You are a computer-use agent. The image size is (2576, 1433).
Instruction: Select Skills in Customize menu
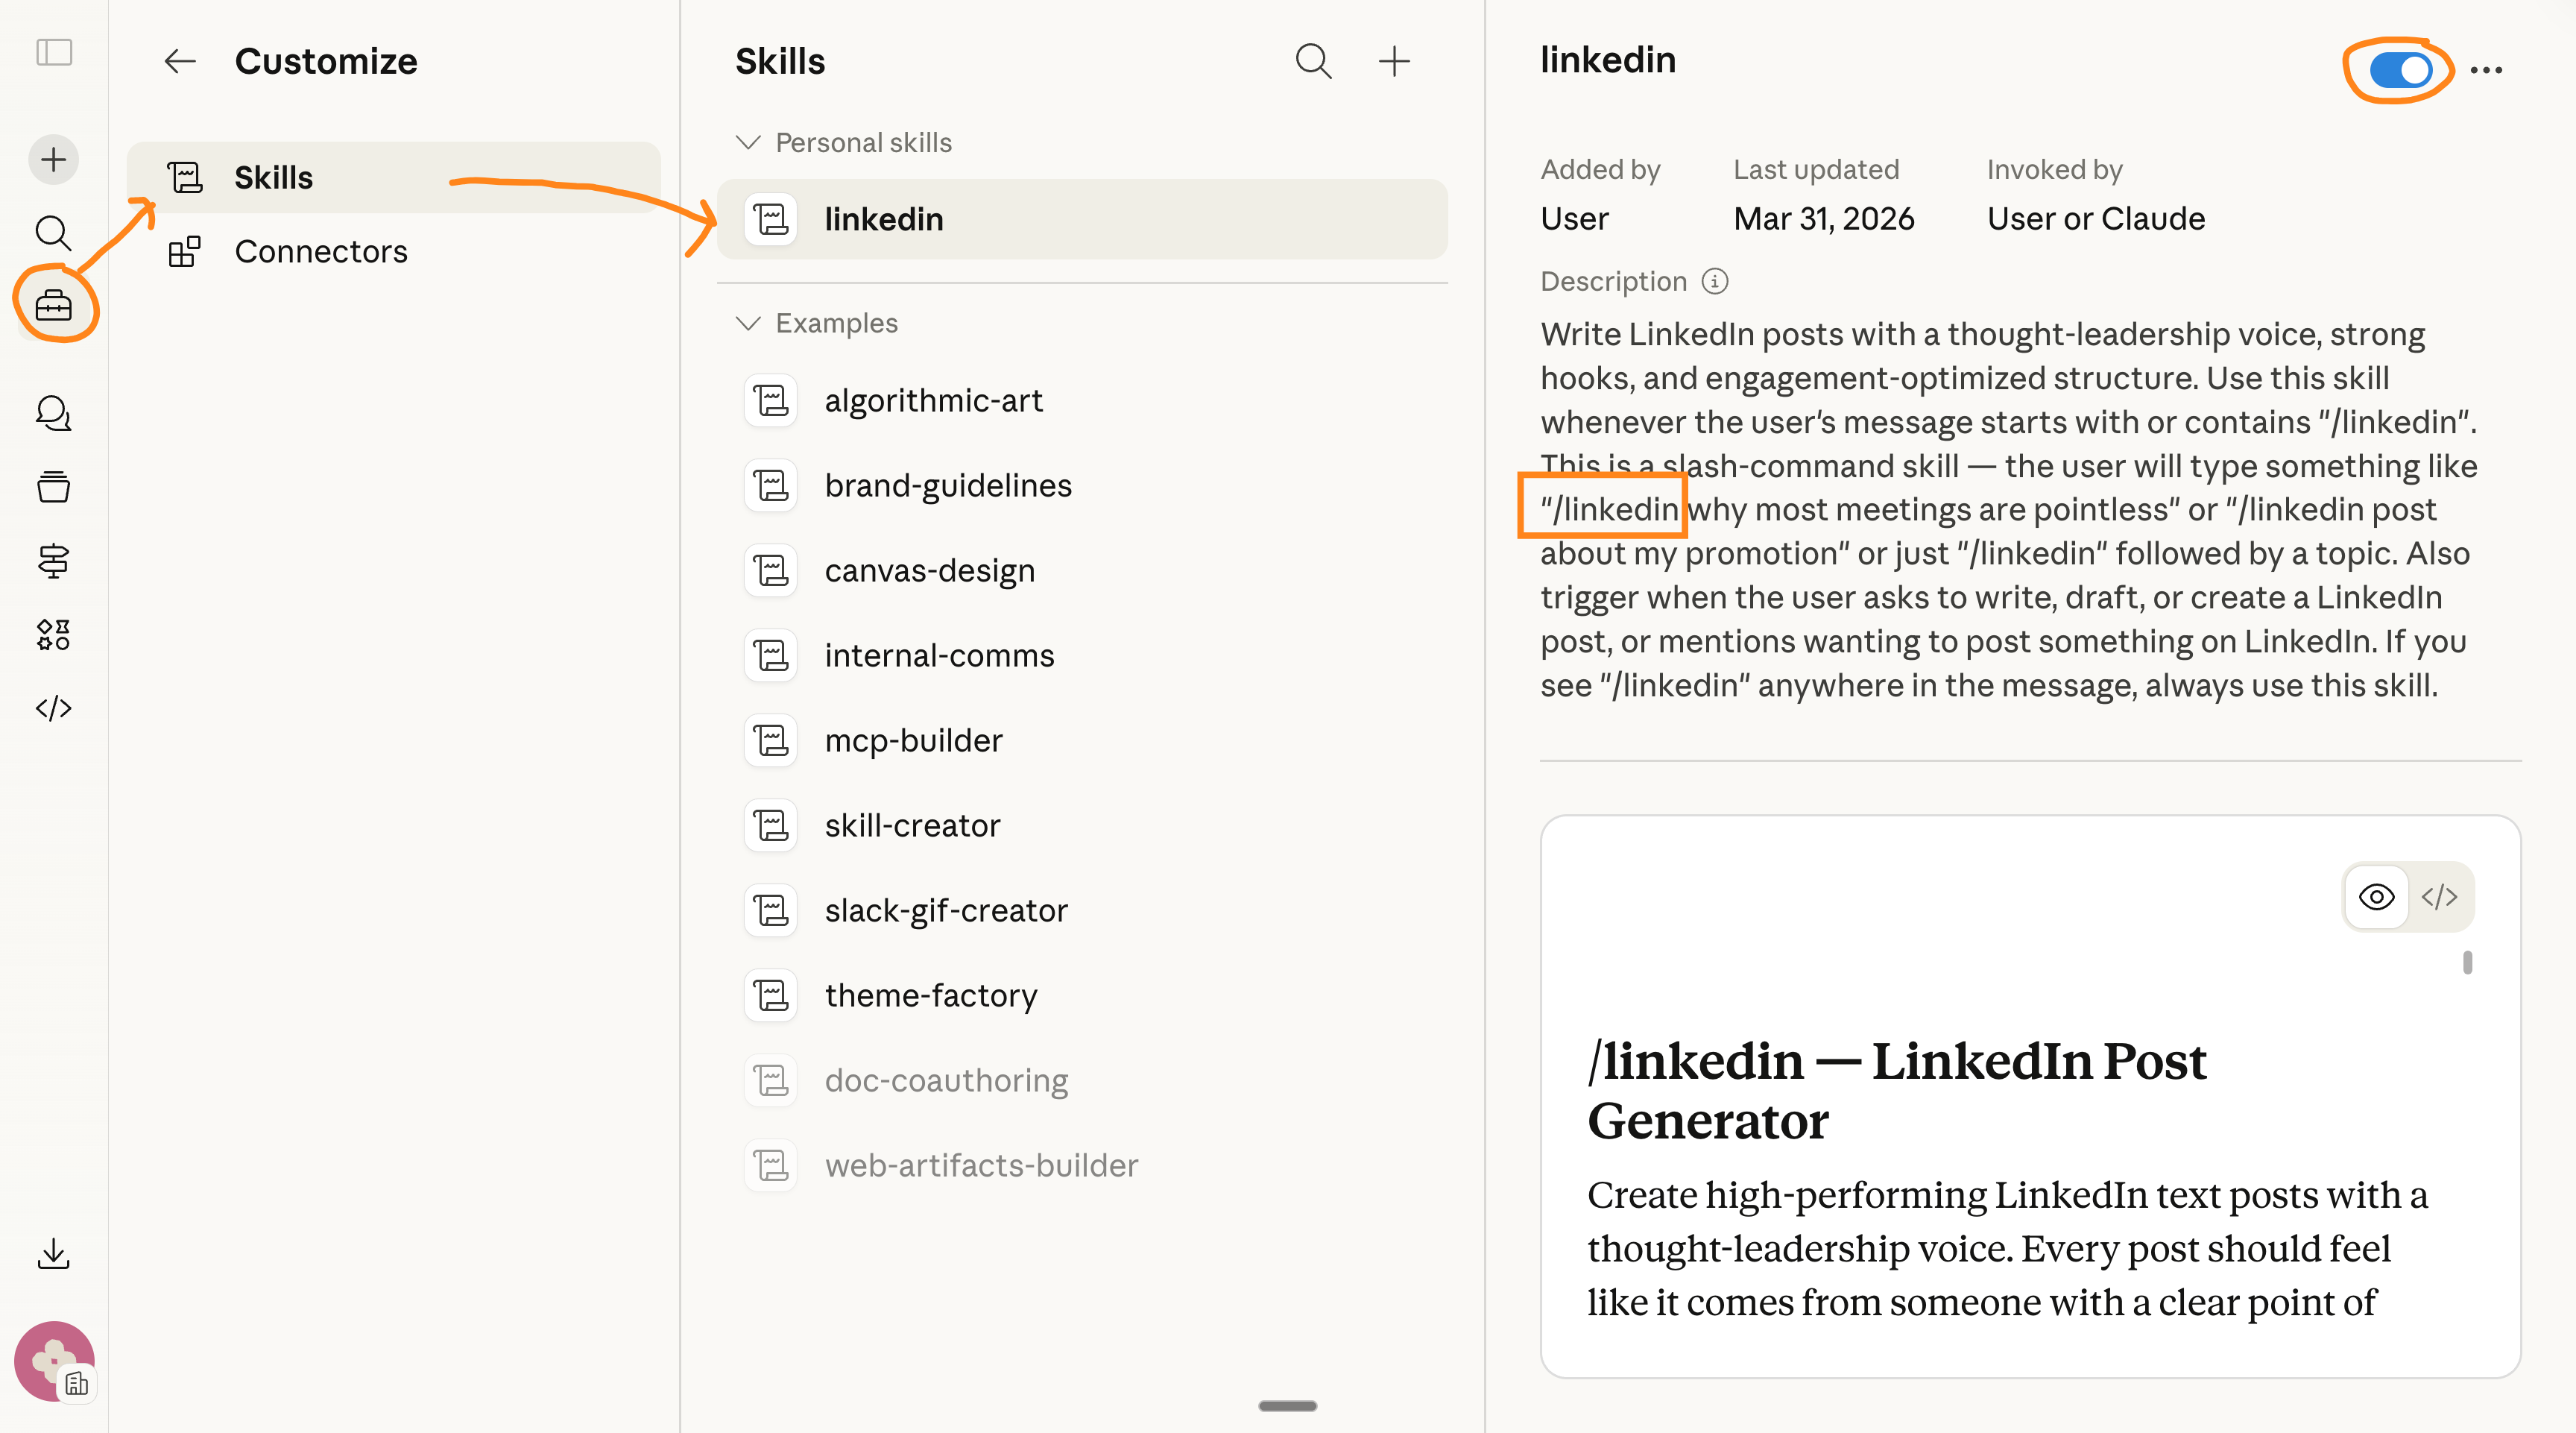coord(273,177)
